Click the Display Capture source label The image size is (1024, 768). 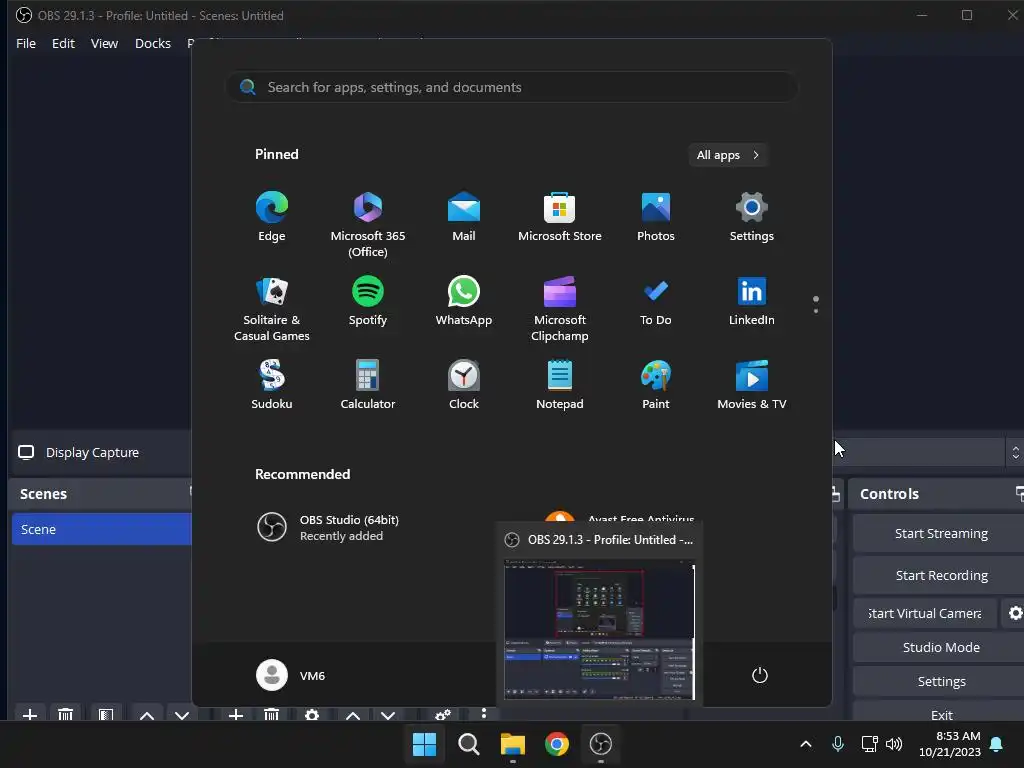[x=92, y=453]
